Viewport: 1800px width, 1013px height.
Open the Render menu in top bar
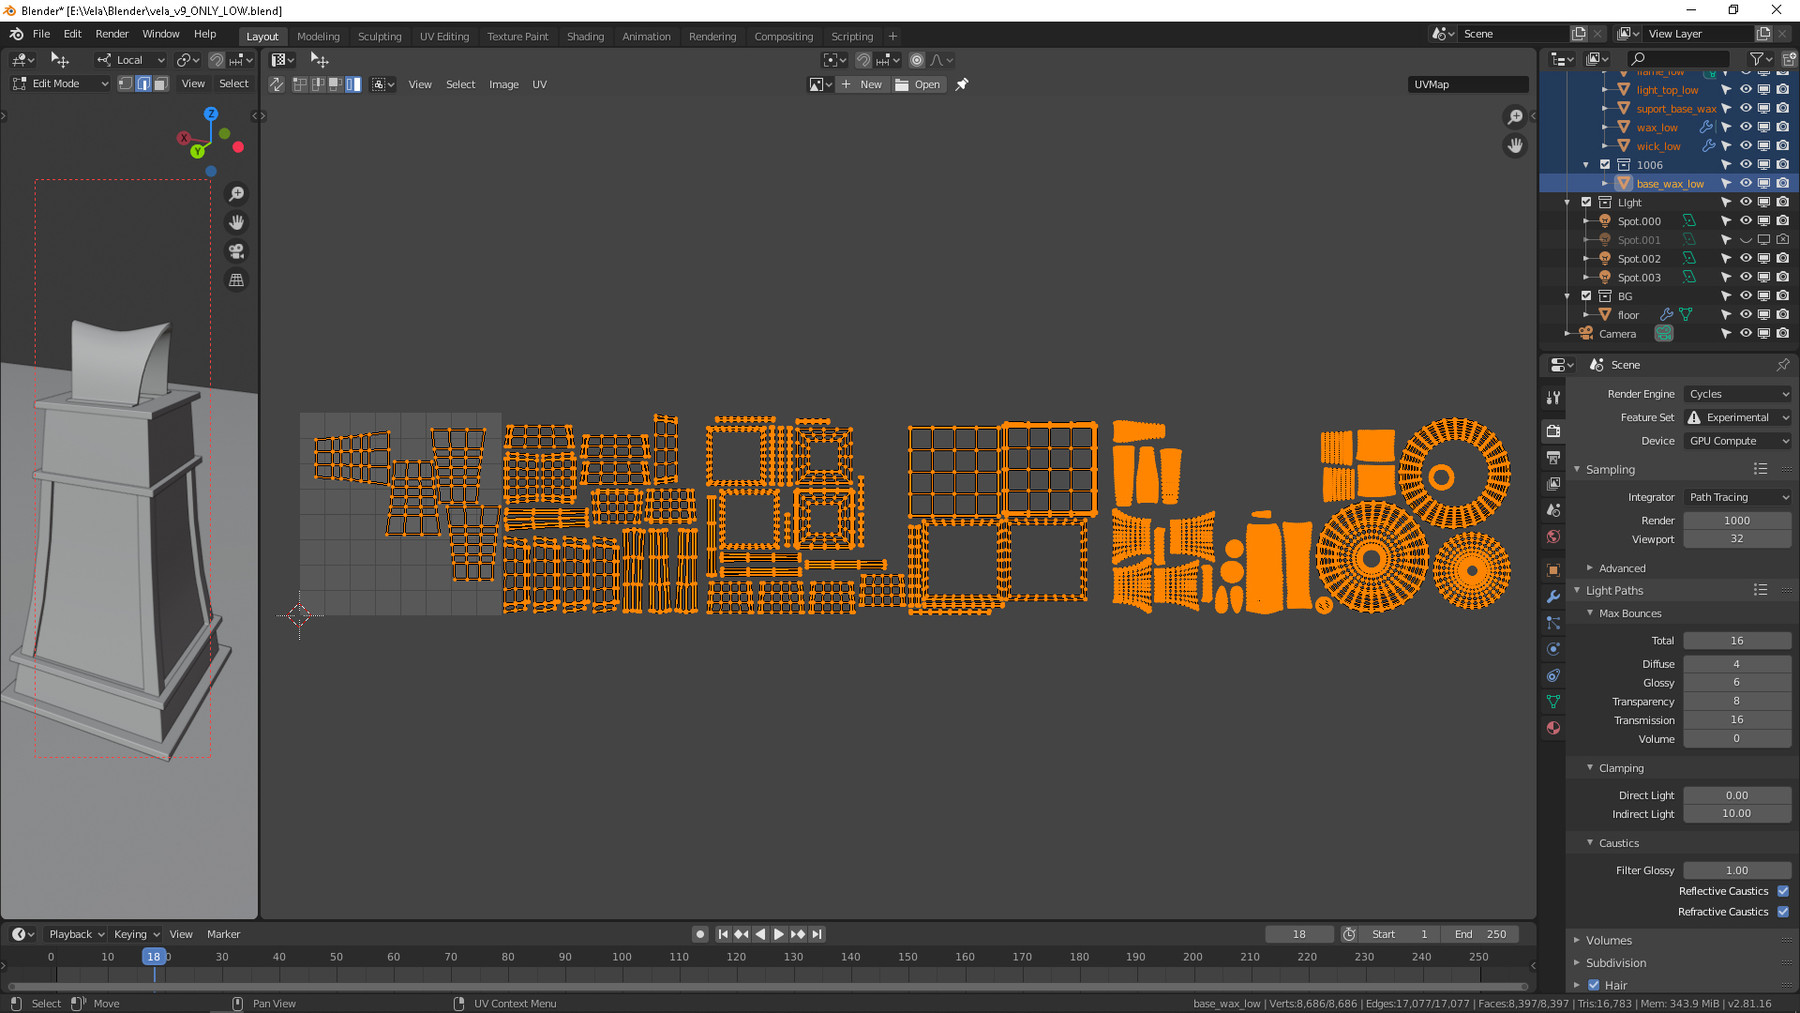[112, 34]
